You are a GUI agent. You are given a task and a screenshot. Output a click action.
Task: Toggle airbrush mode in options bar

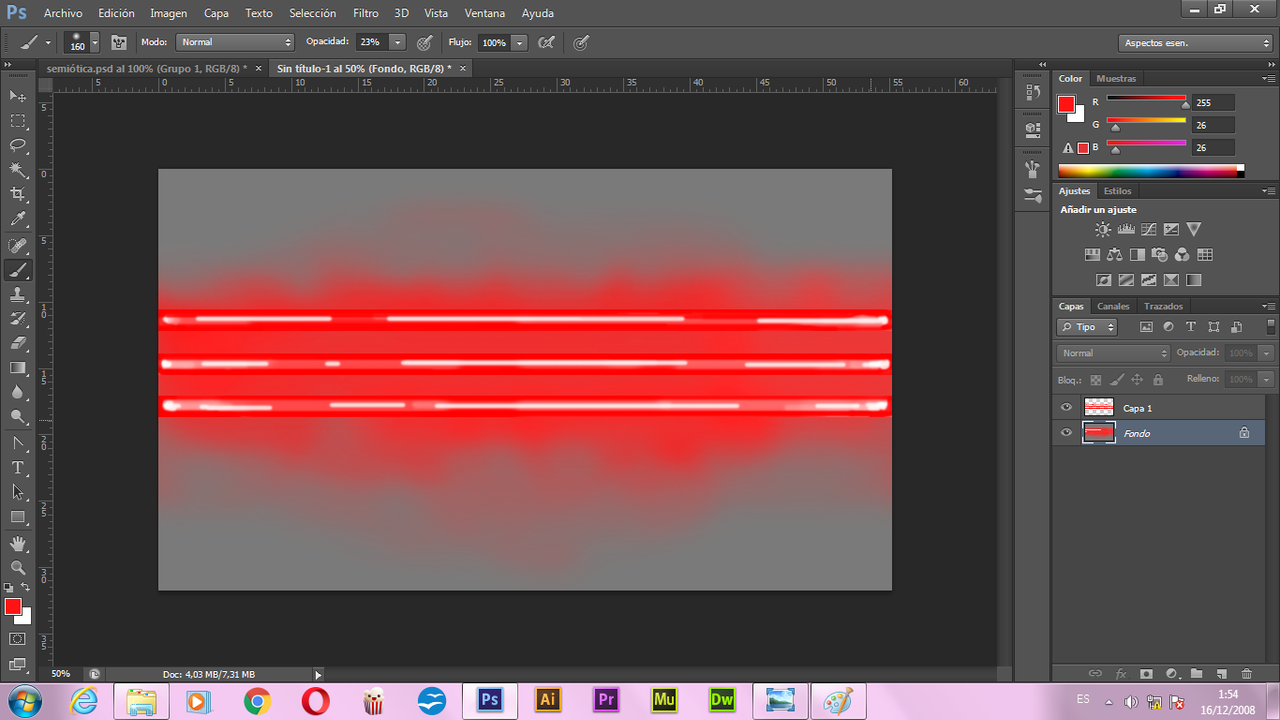point(546,42)
